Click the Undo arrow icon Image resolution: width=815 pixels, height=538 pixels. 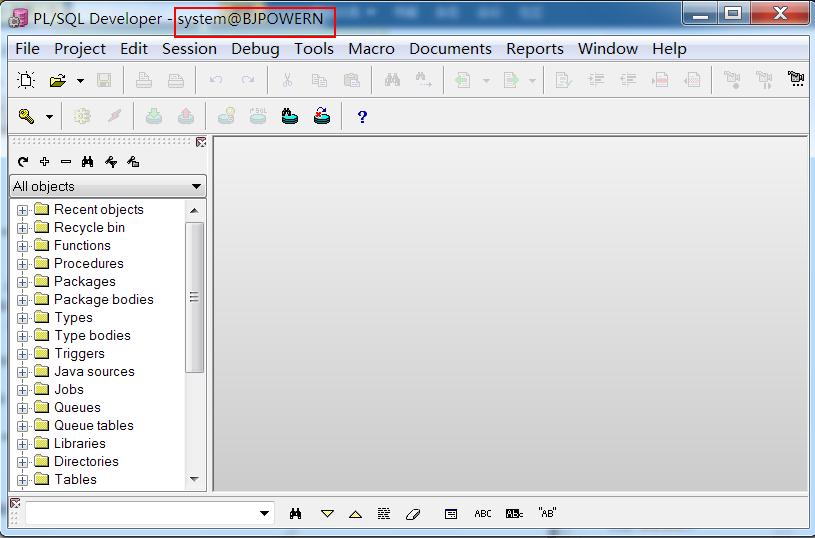(216, 80)
